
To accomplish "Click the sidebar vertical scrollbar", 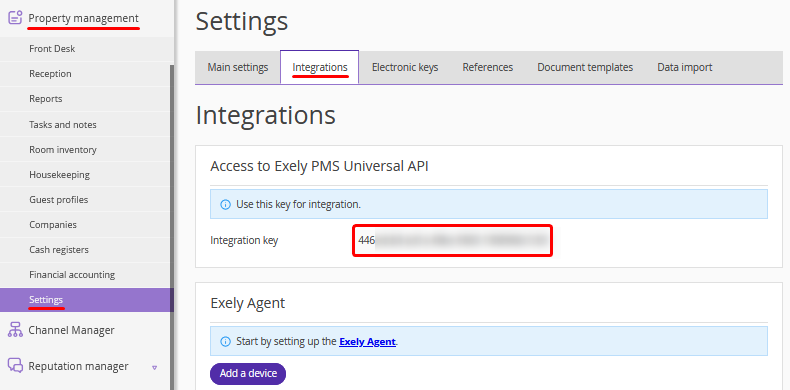I will [172, 227].
